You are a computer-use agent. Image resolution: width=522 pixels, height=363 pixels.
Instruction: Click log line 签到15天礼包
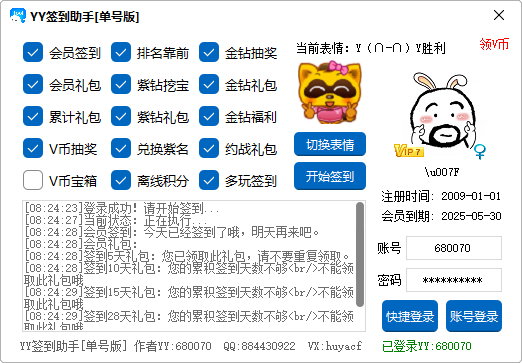coord(189,298)
